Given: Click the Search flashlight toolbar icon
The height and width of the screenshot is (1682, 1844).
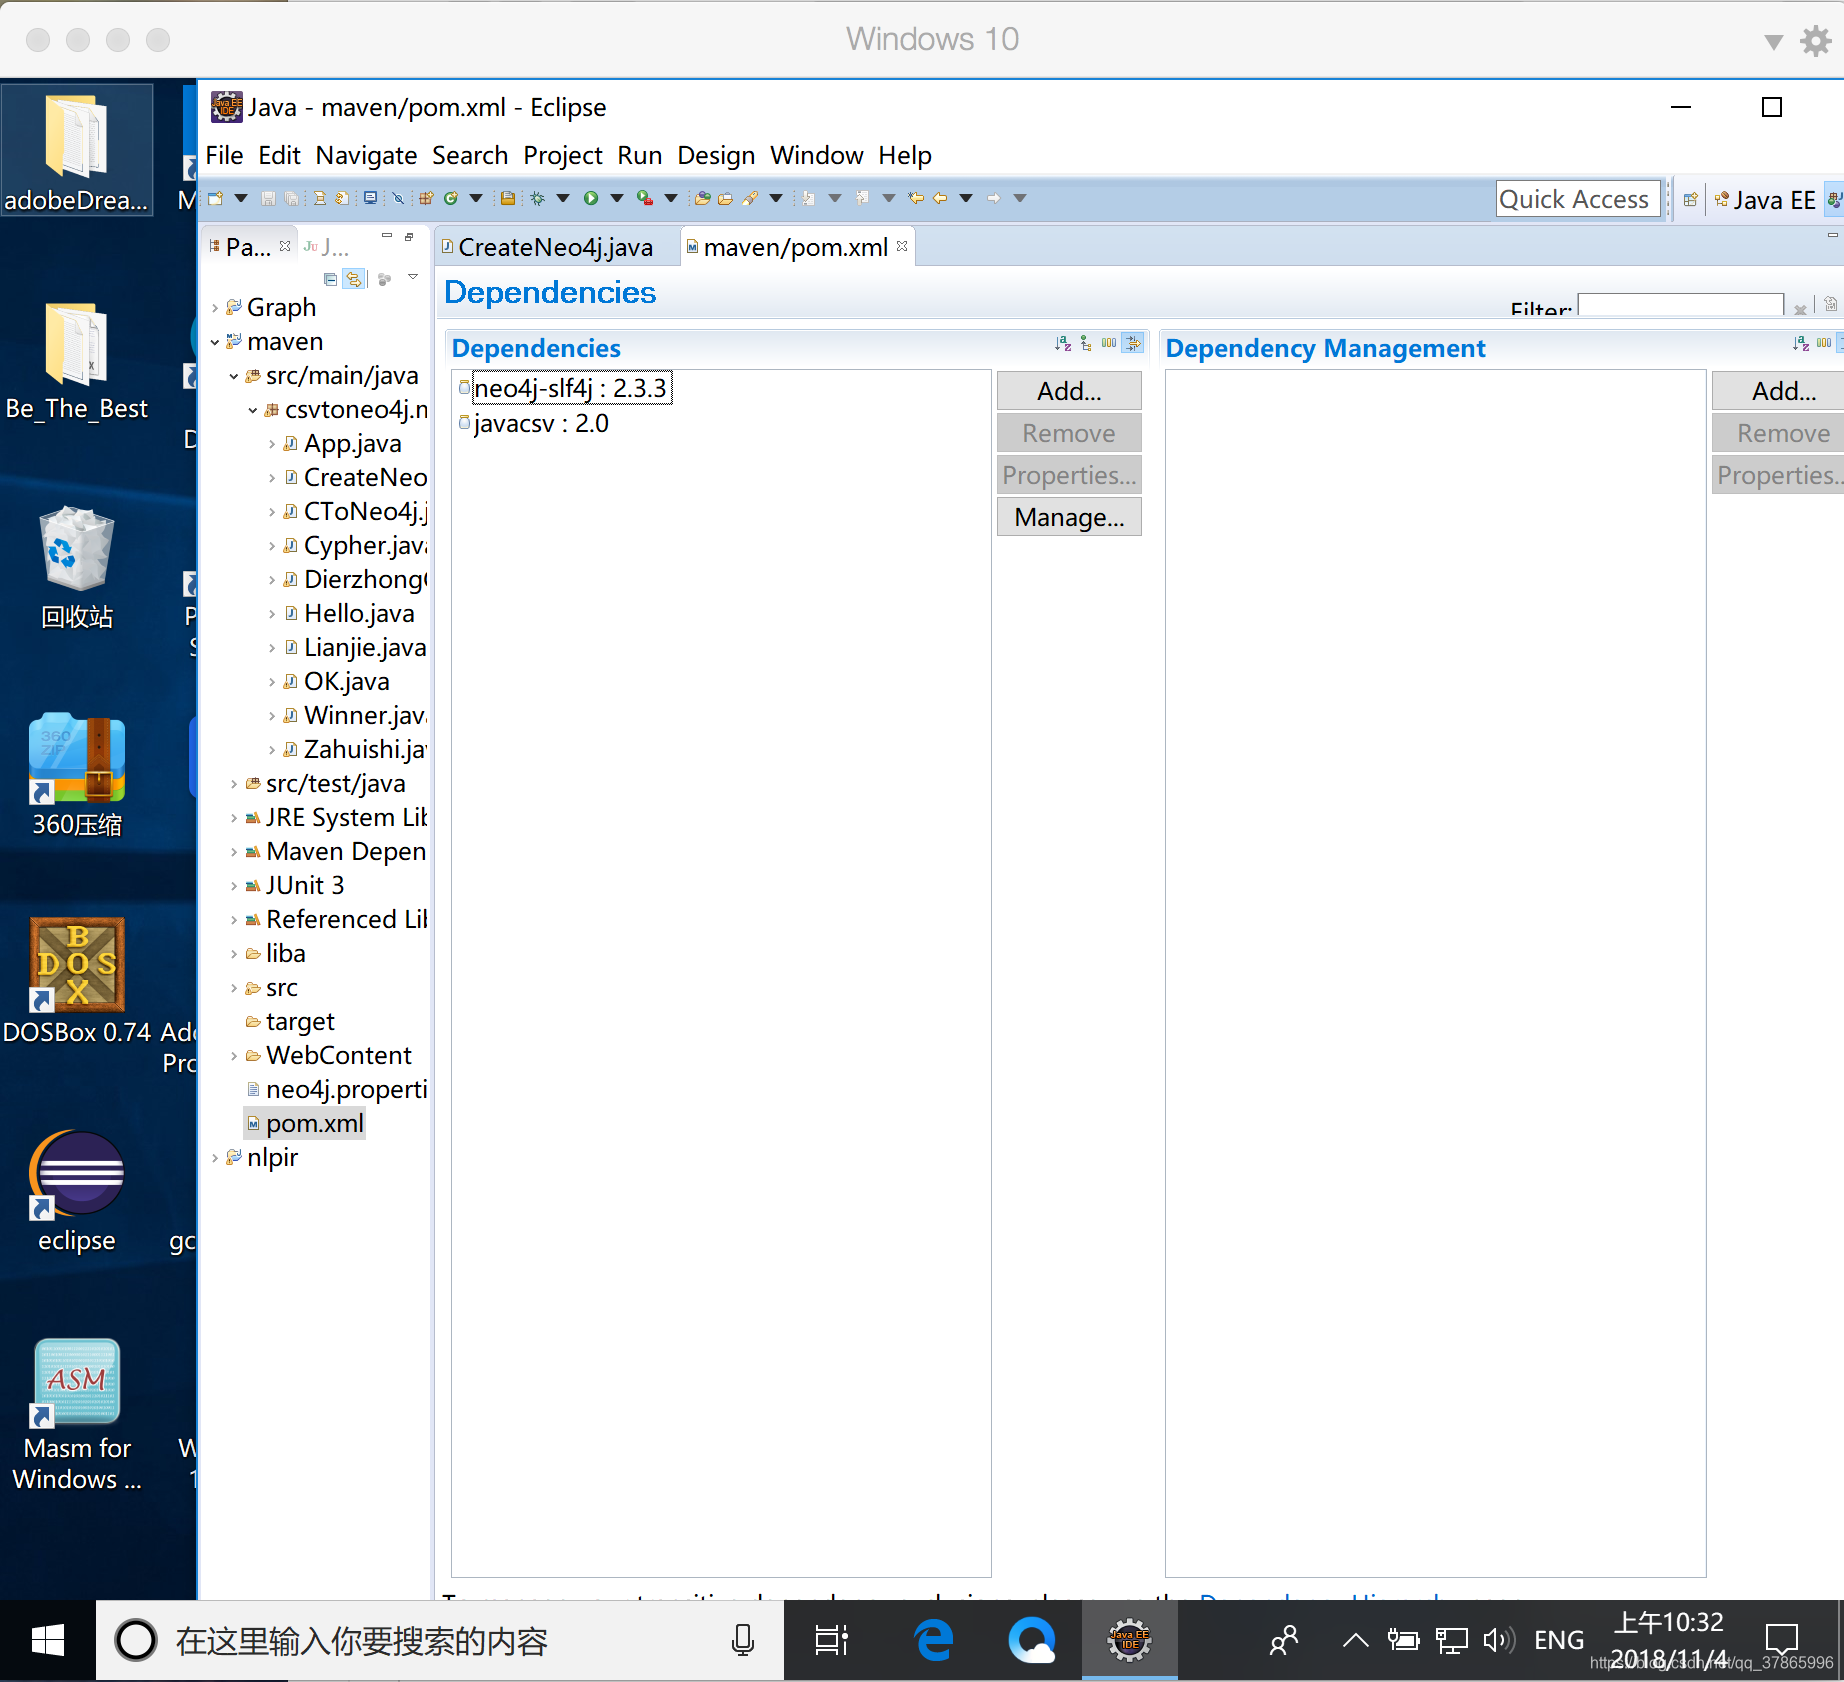Looking at the screenshot, I should coord(750,198).
